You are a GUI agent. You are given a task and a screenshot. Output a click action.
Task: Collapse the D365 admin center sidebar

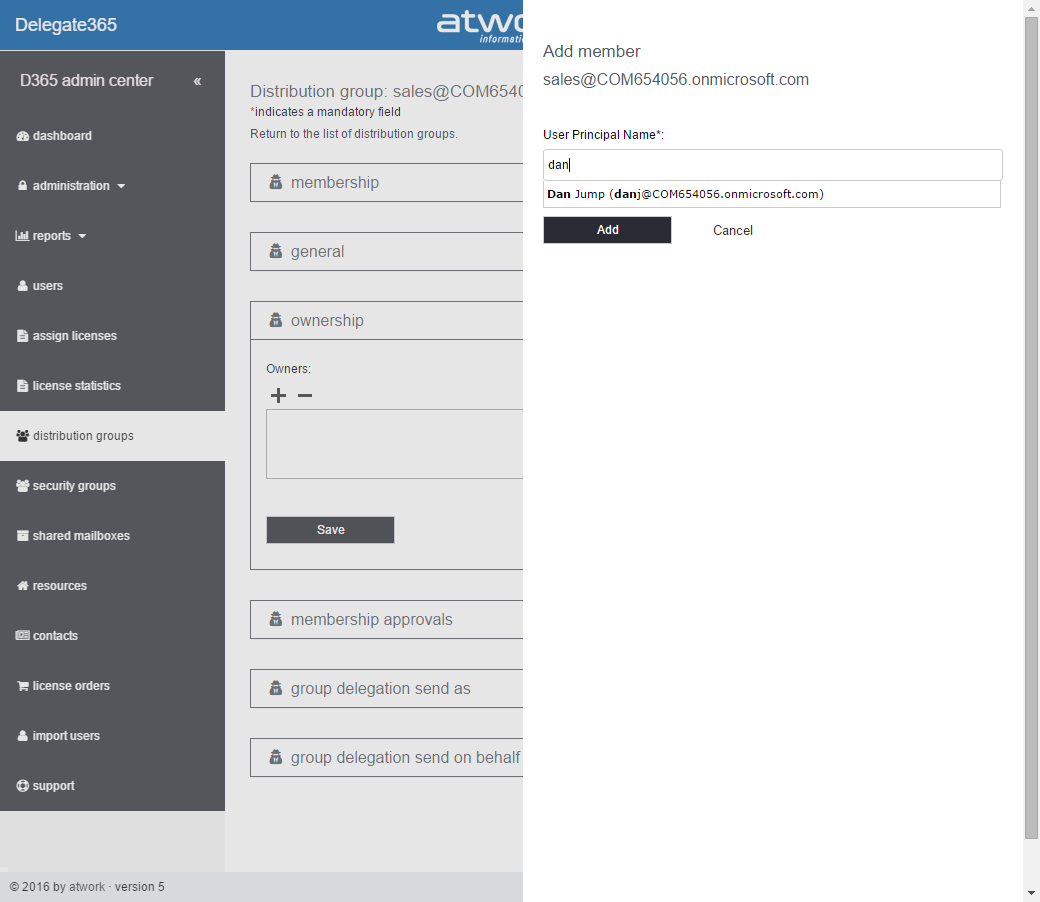point(198,81)
